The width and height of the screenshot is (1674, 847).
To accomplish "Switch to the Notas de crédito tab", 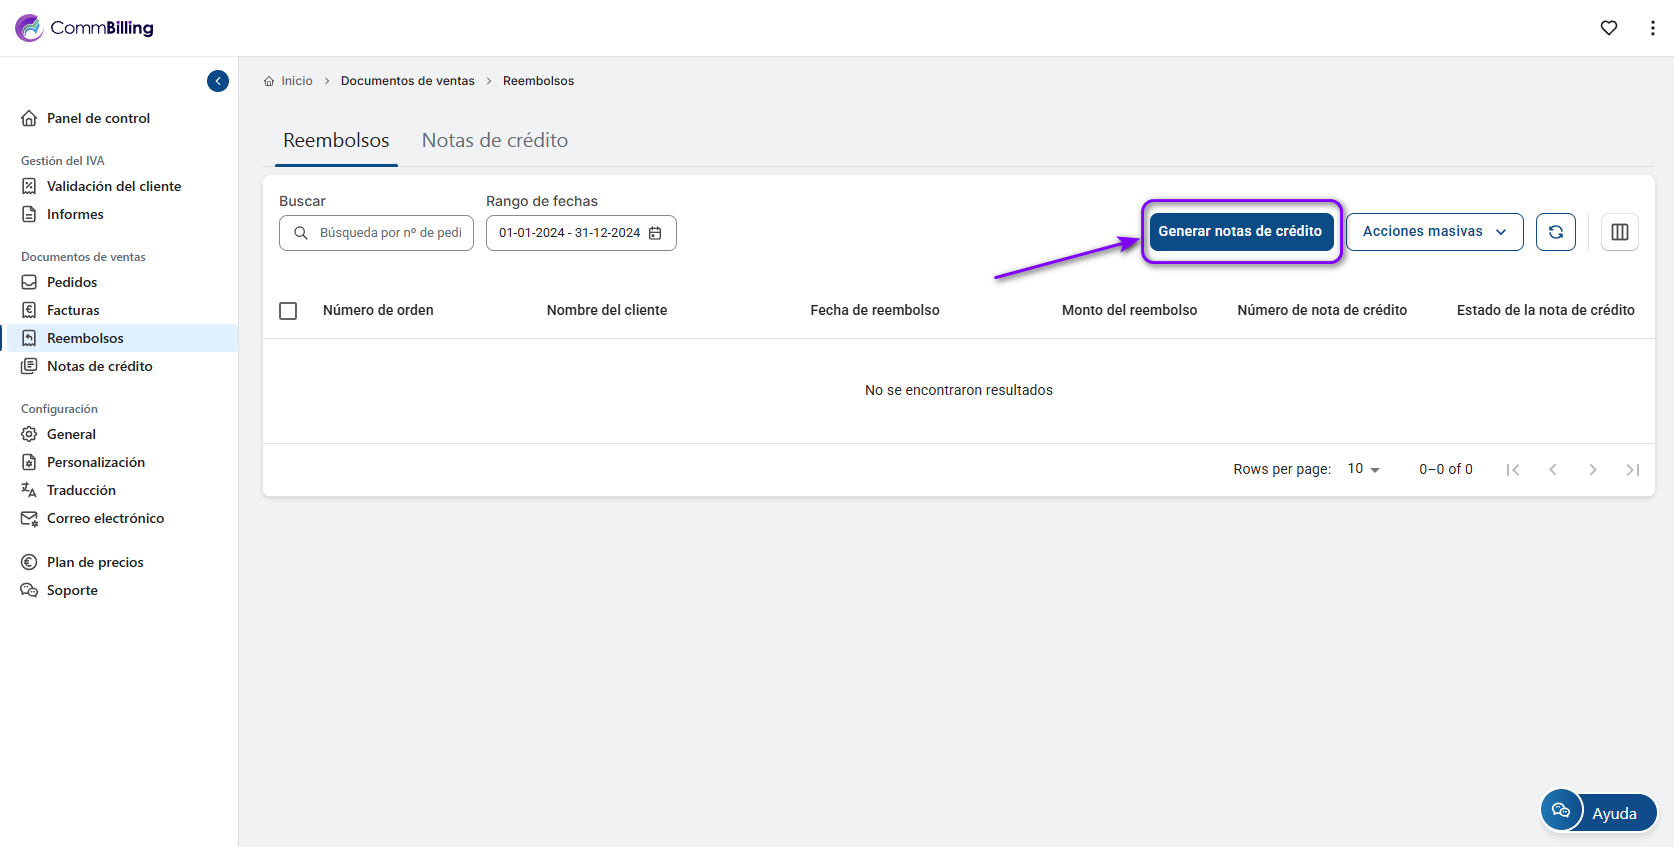I will point(494,141).
